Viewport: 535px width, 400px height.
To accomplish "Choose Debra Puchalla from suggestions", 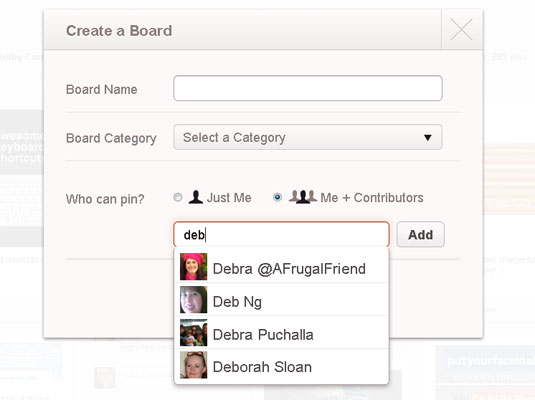I will pos(281,333).
